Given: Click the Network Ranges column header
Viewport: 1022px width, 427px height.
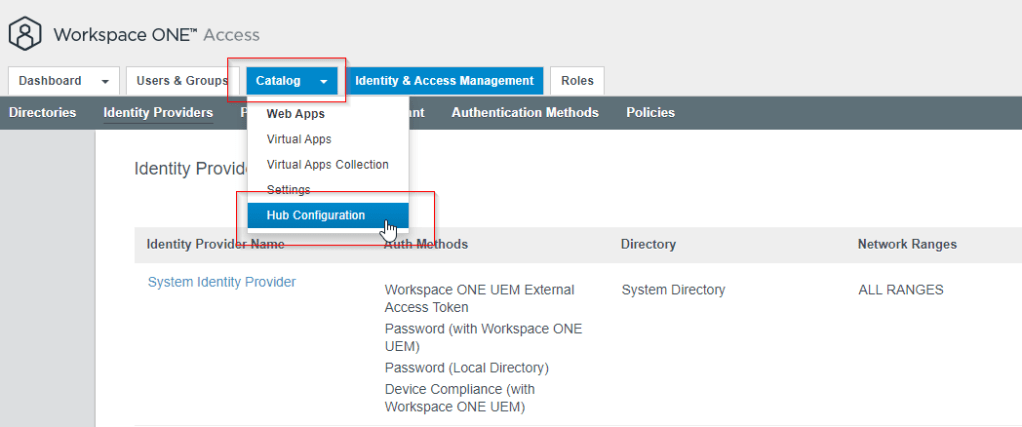Looking at the screenshot, I should 906,244.
